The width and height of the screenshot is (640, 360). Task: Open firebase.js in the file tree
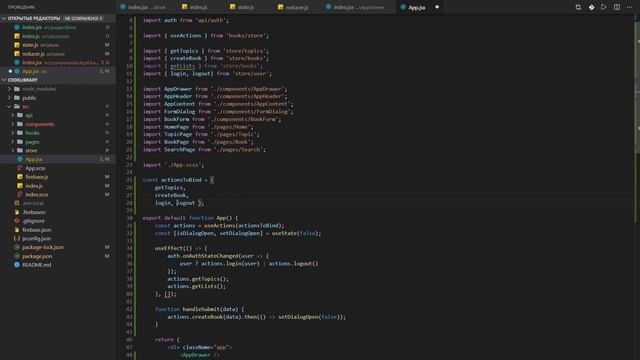point(58,177)
